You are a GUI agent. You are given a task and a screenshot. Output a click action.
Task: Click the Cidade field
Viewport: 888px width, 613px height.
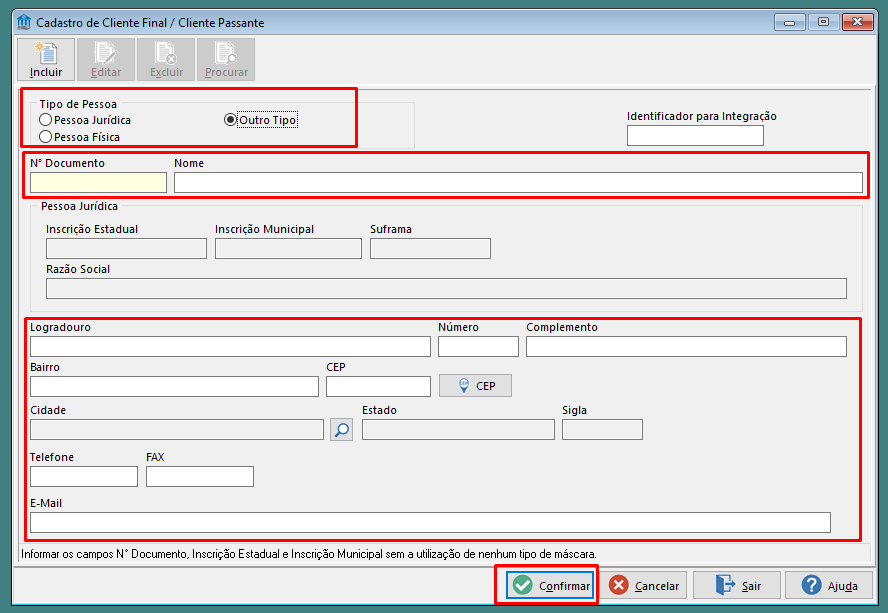[177, 429]
